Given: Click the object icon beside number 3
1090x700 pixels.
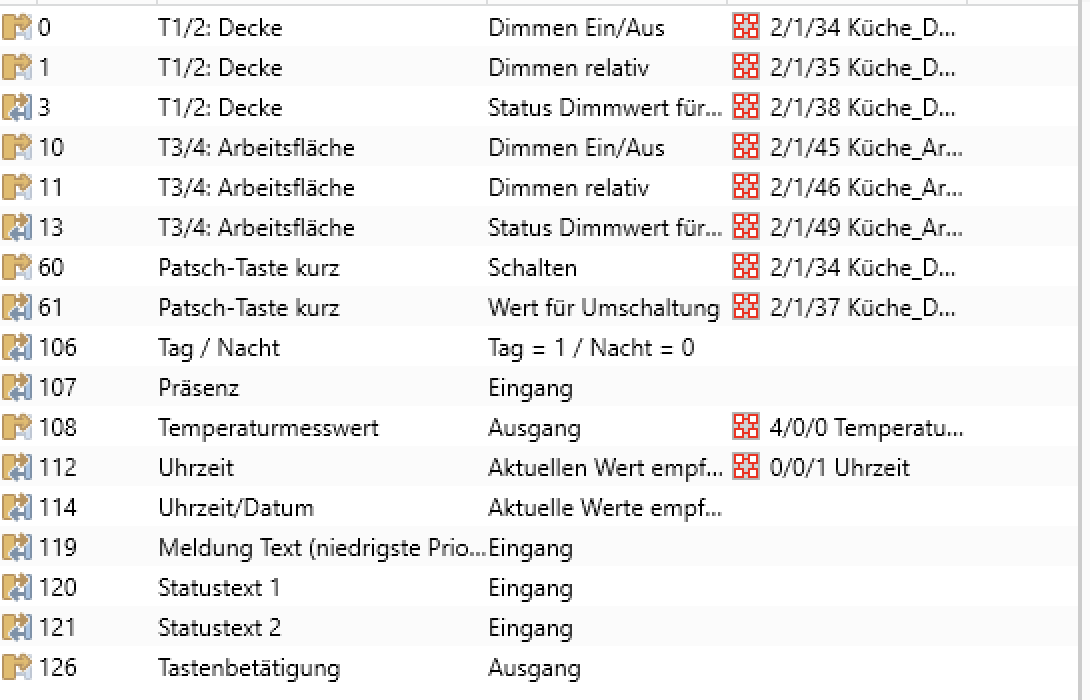Looking at the screenshot, I should coord(18,108).
